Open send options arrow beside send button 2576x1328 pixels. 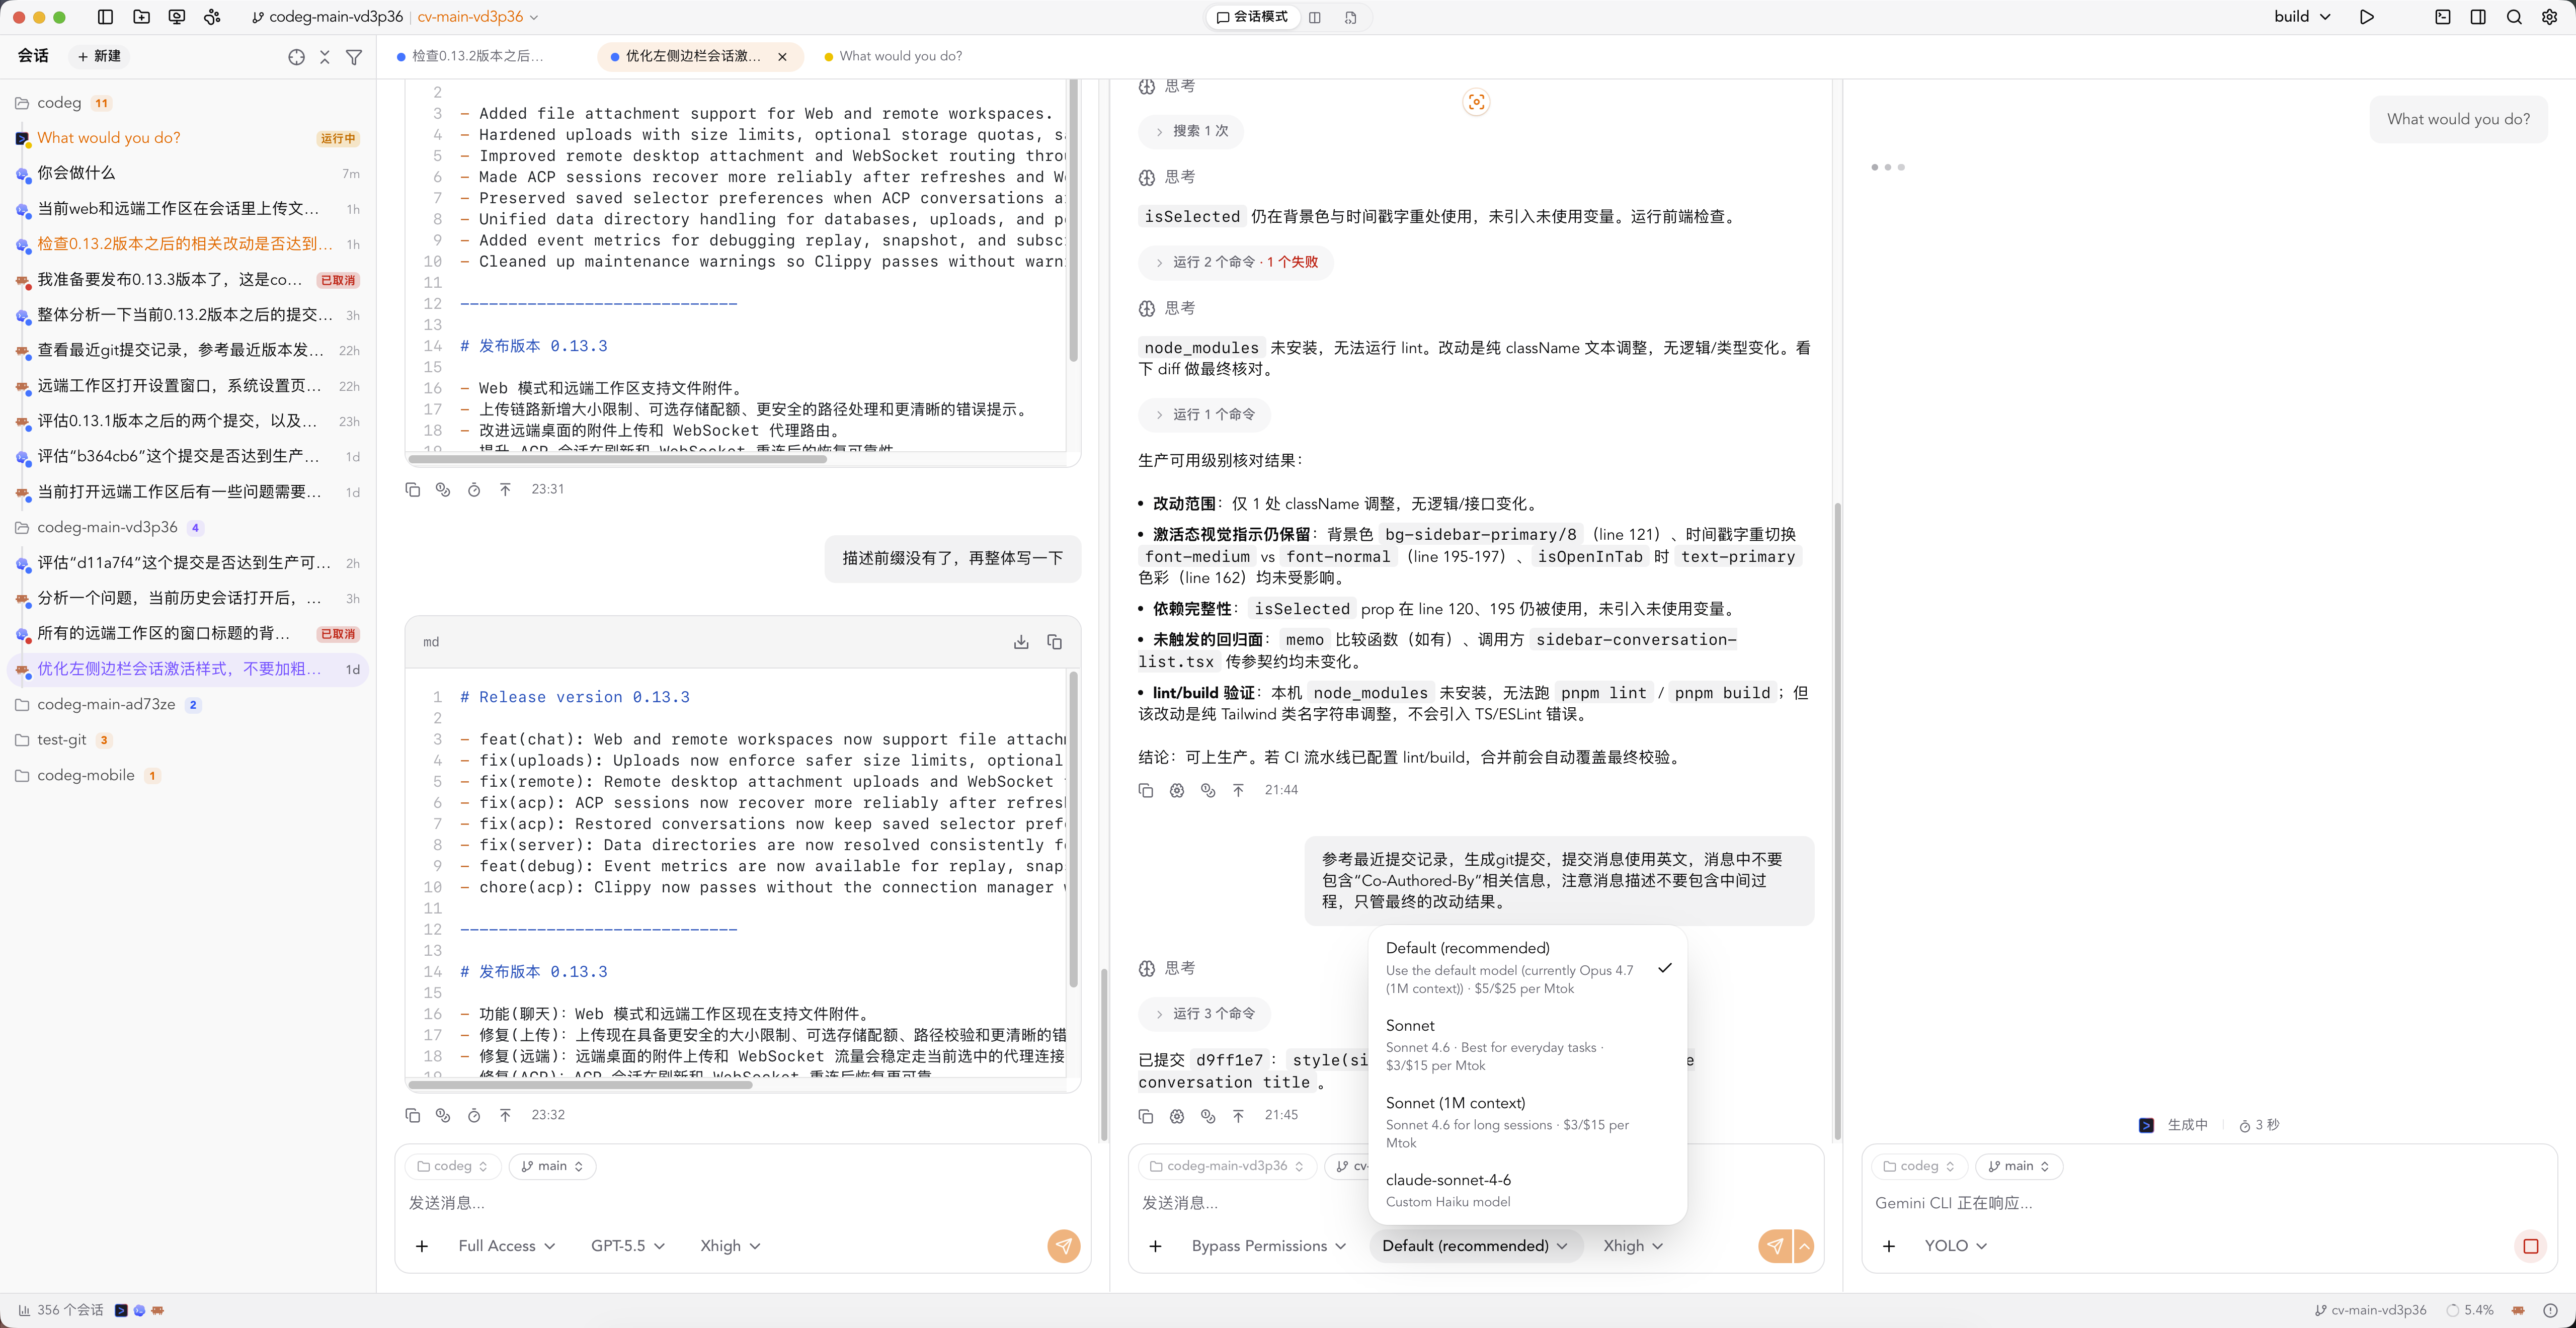click(x=1804, y=1246)
